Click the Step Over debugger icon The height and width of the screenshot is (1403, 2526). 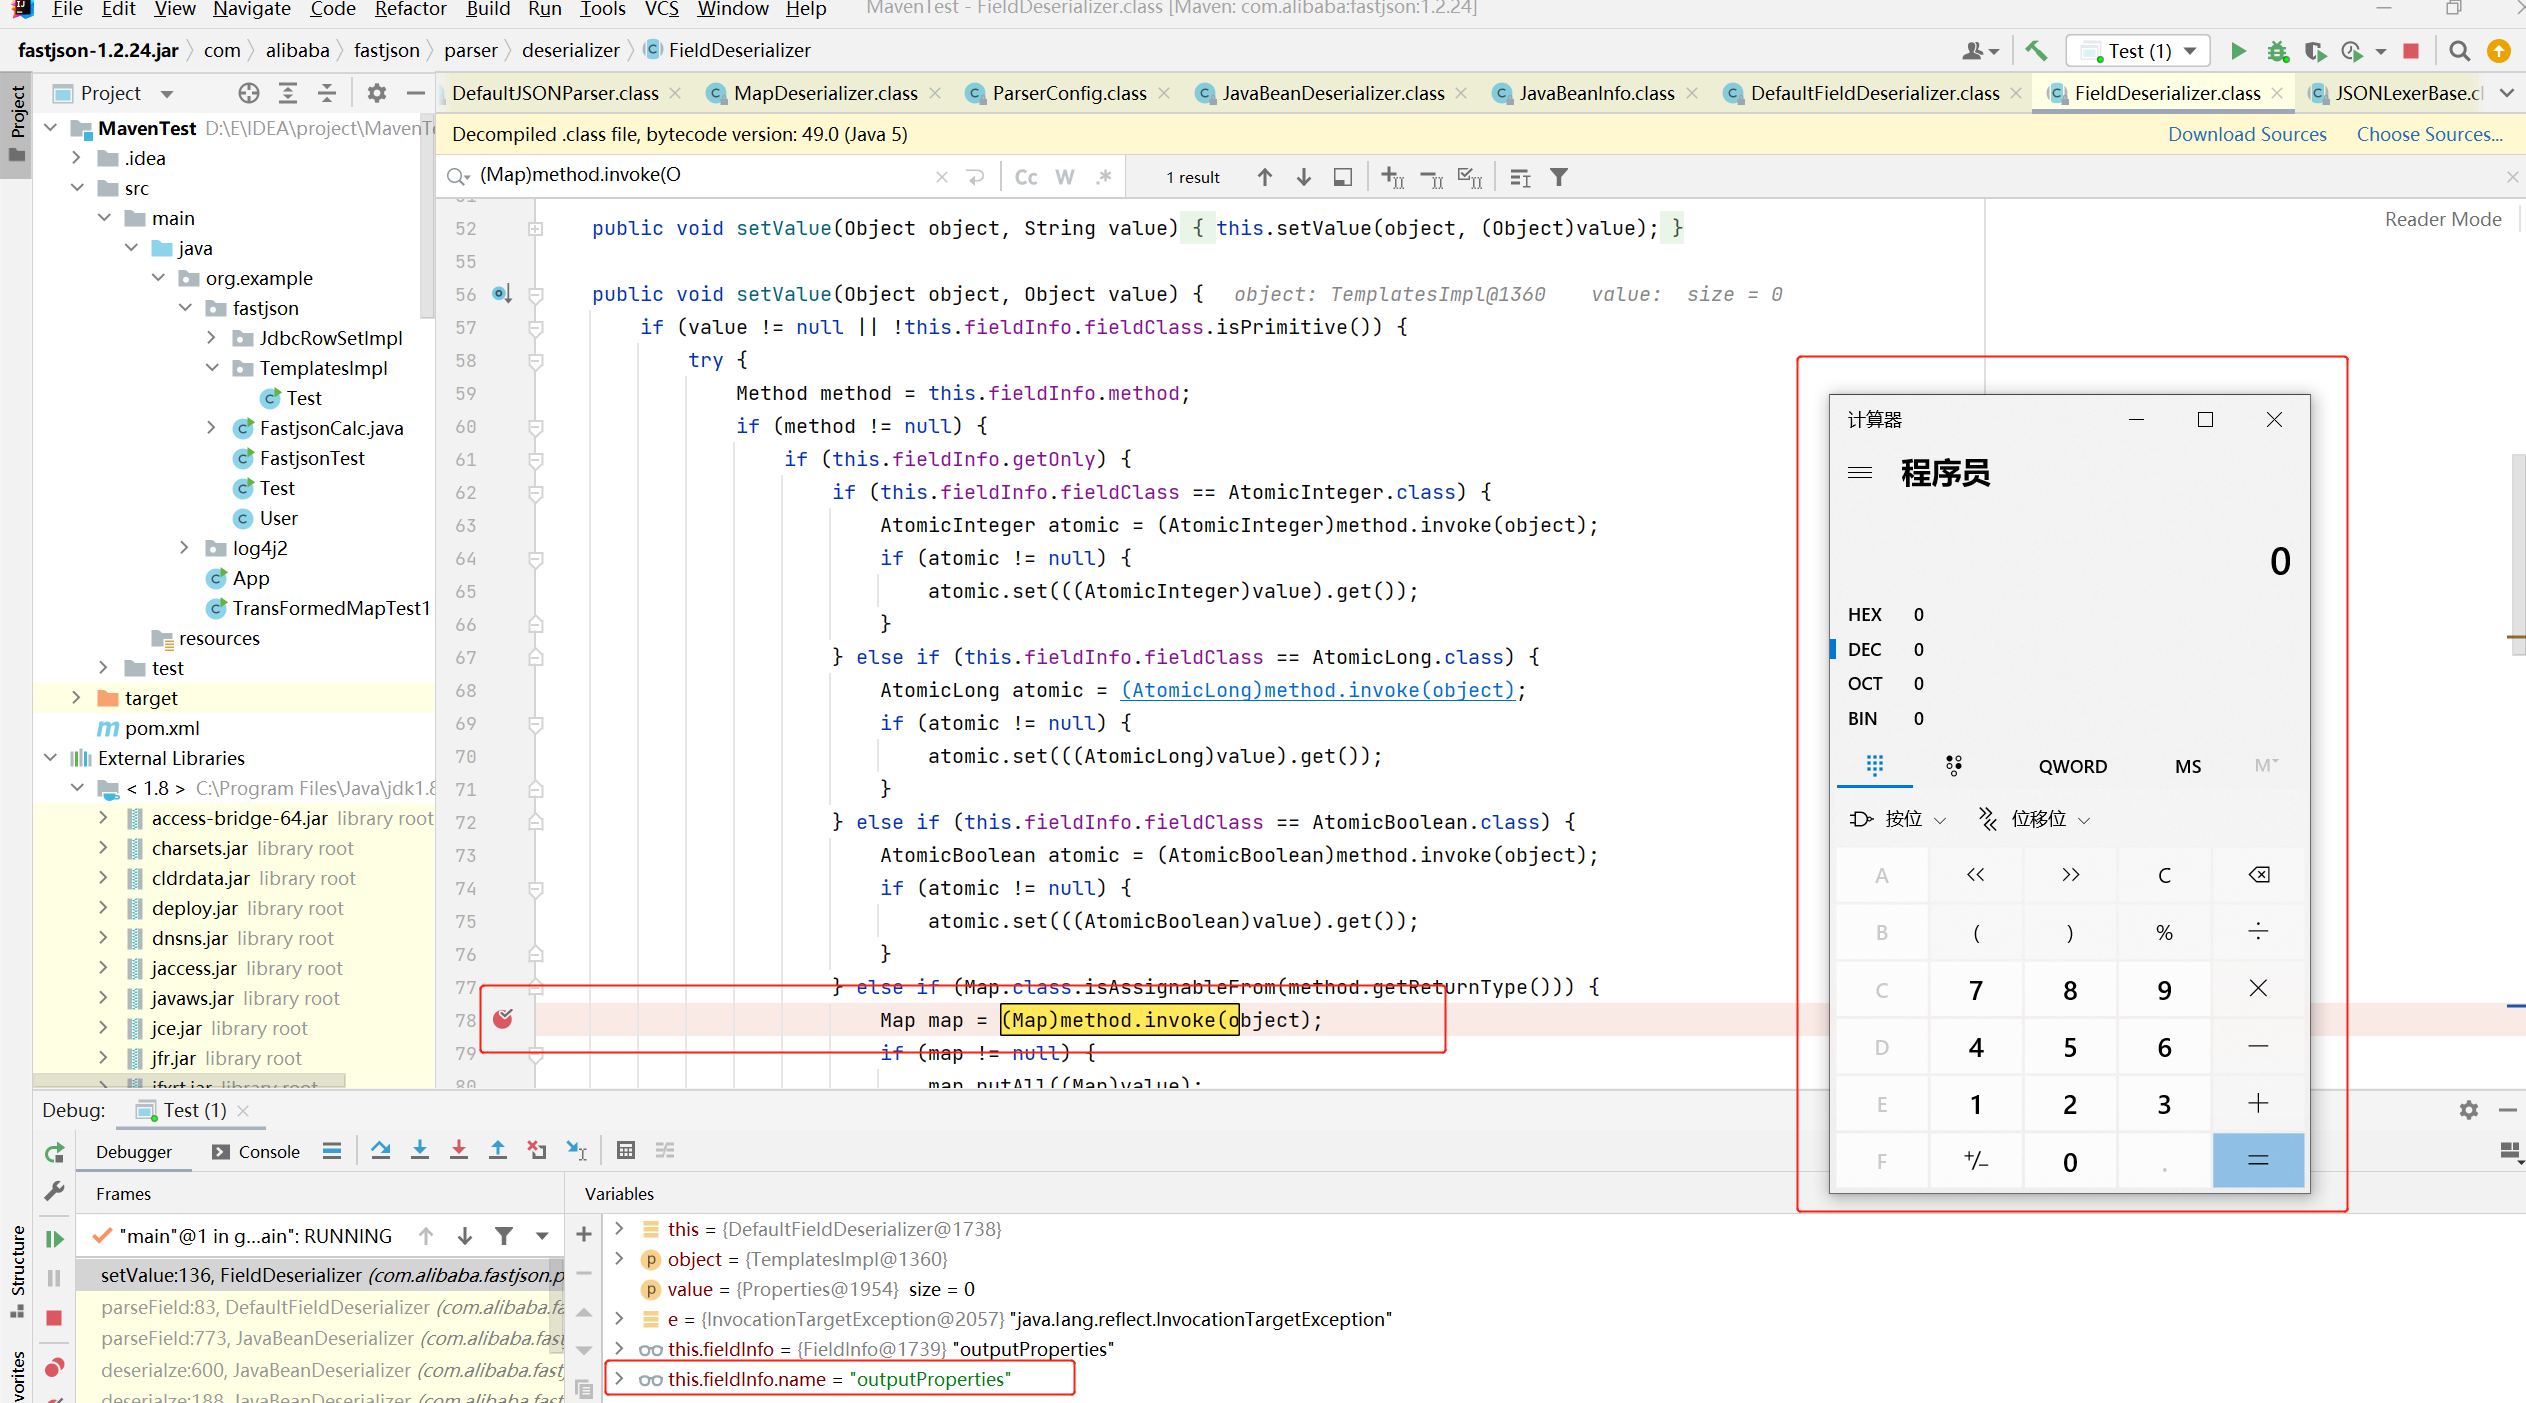pos(380,1150)
